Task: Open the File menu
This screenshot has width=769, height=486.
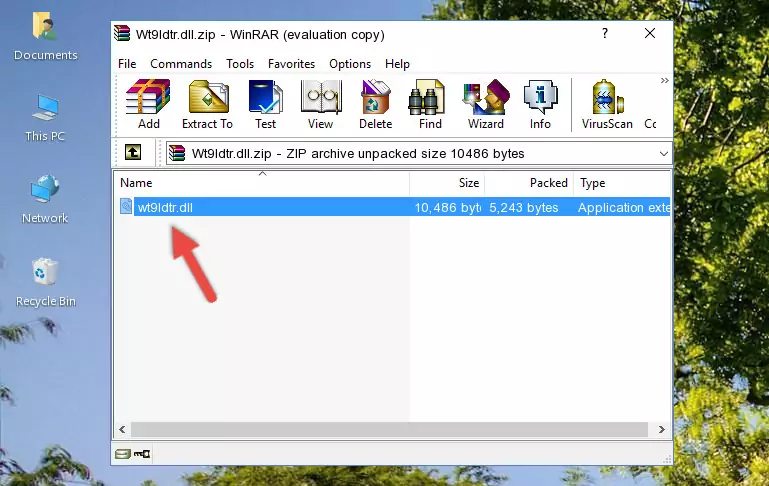Action: 127,64
